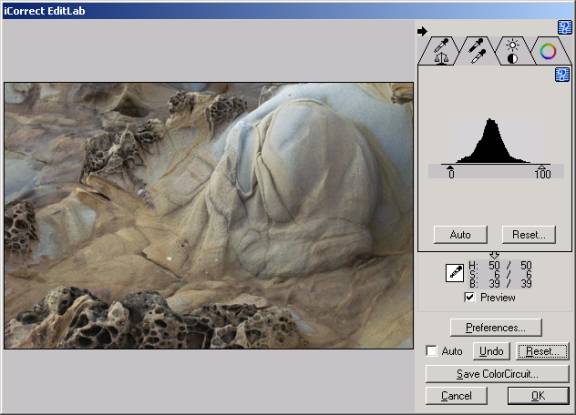Confirm the corrections with OK
576x415 pixels.
pyautogui.click(x=538, y=396)
